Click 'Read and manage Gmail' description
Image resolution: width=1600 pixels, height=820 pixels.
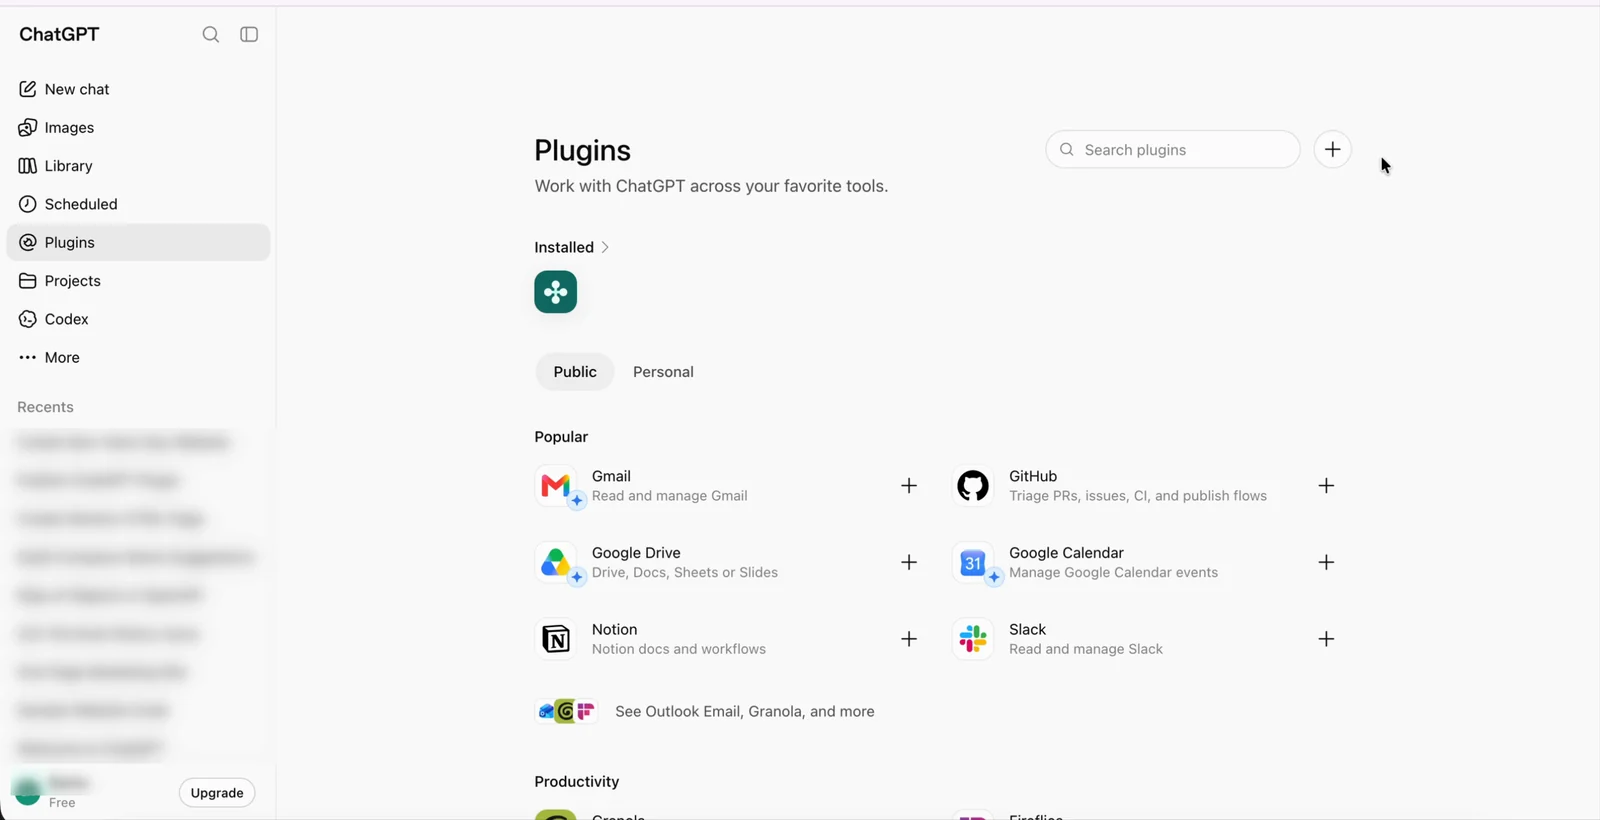pos(670,496)
